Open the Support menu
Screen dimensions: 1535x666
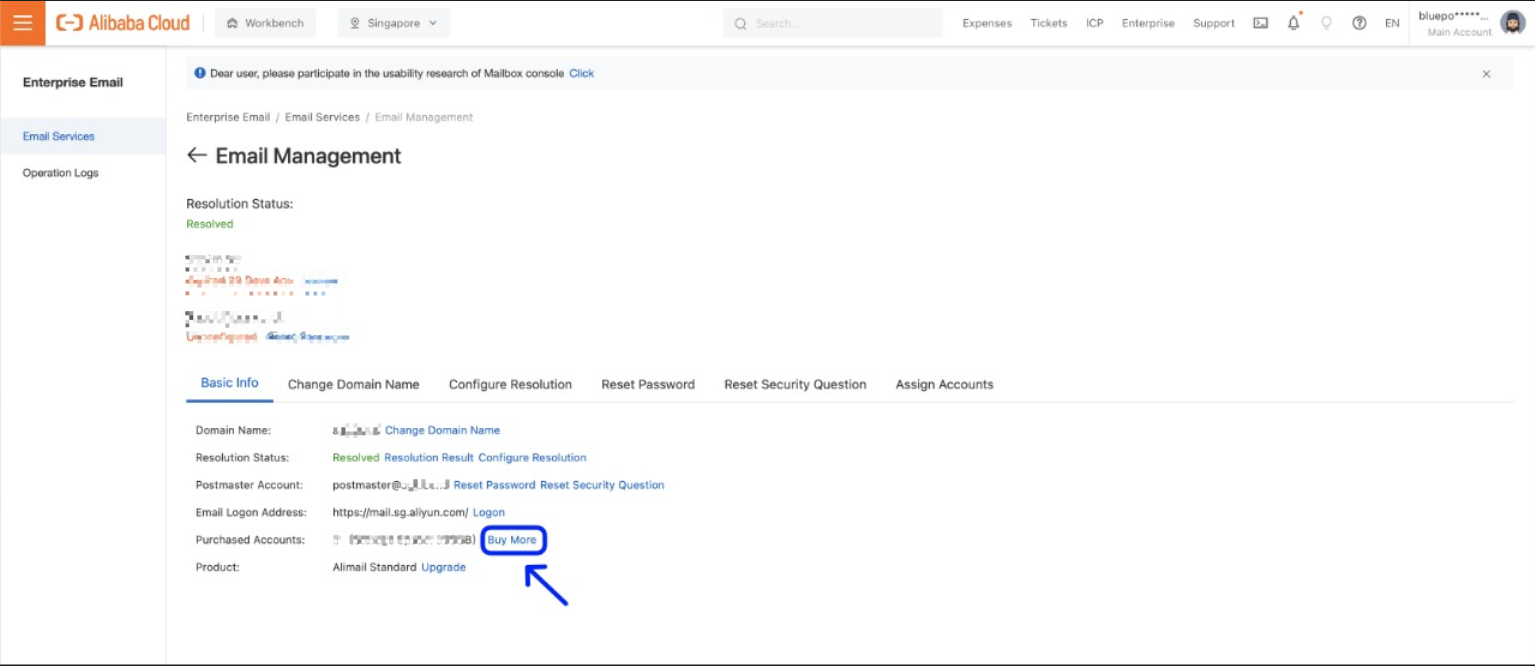1214,23
